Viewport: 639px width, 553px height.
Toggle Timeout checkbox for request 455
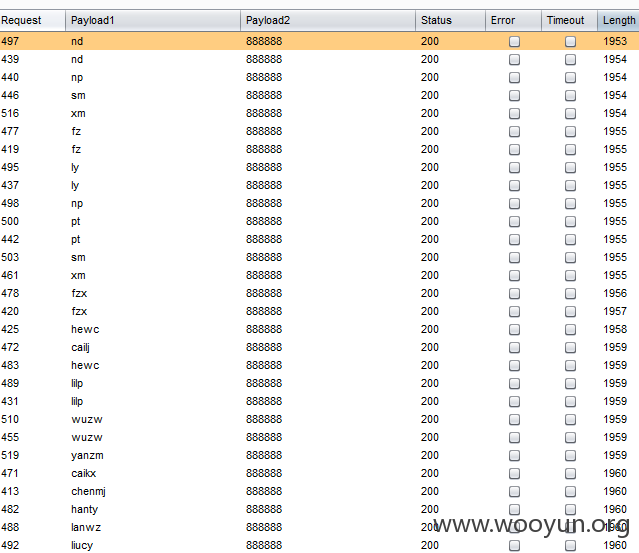point(571,437)
